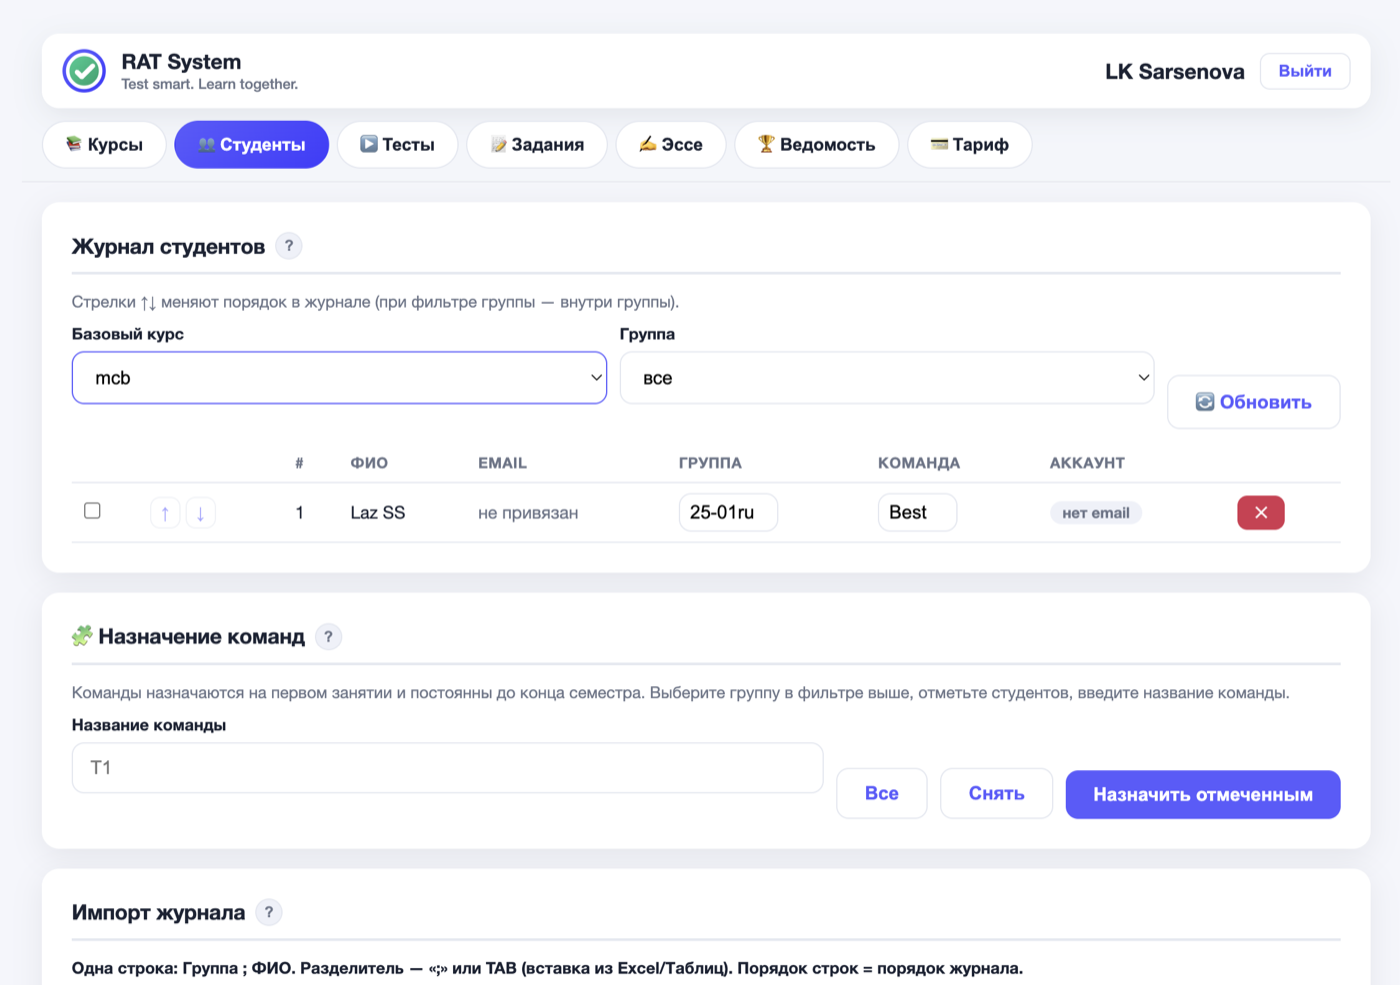The width and height of the screenshot is (1400, 985).
Task: Go to the Курсы tab
Action: pyautogui.click(x=104, y=145)
